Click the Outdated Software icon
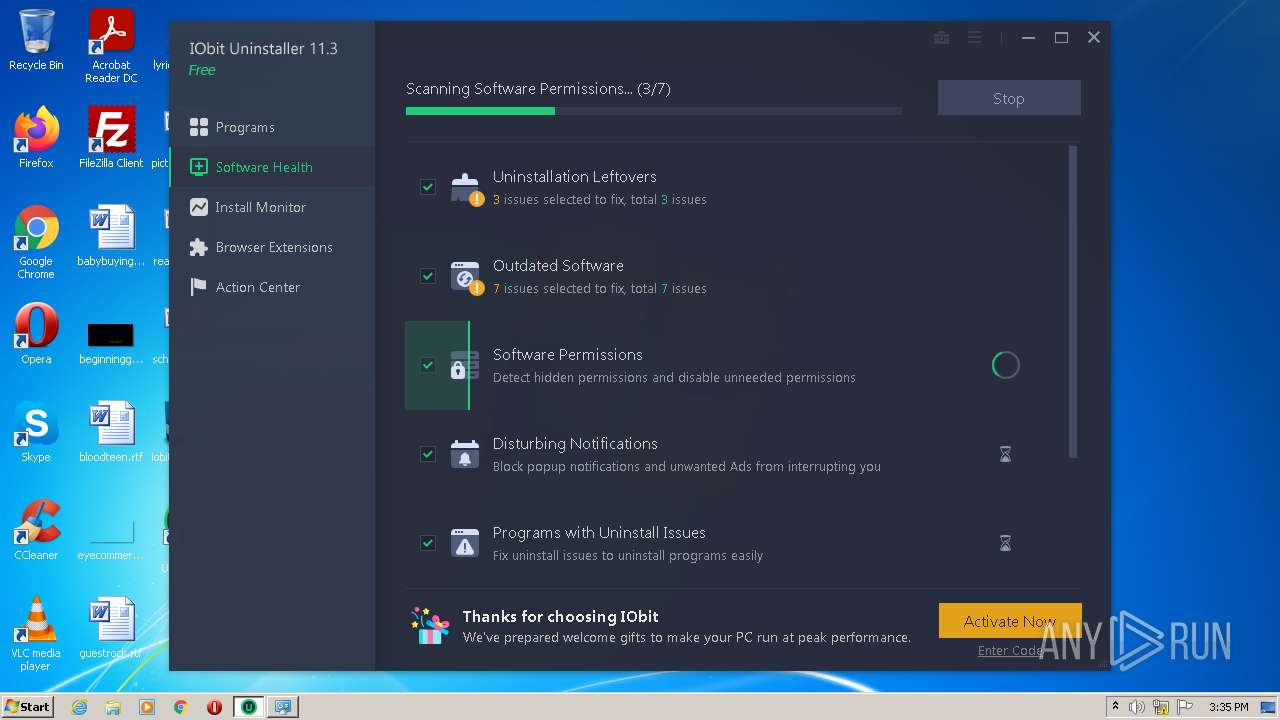 465,276
